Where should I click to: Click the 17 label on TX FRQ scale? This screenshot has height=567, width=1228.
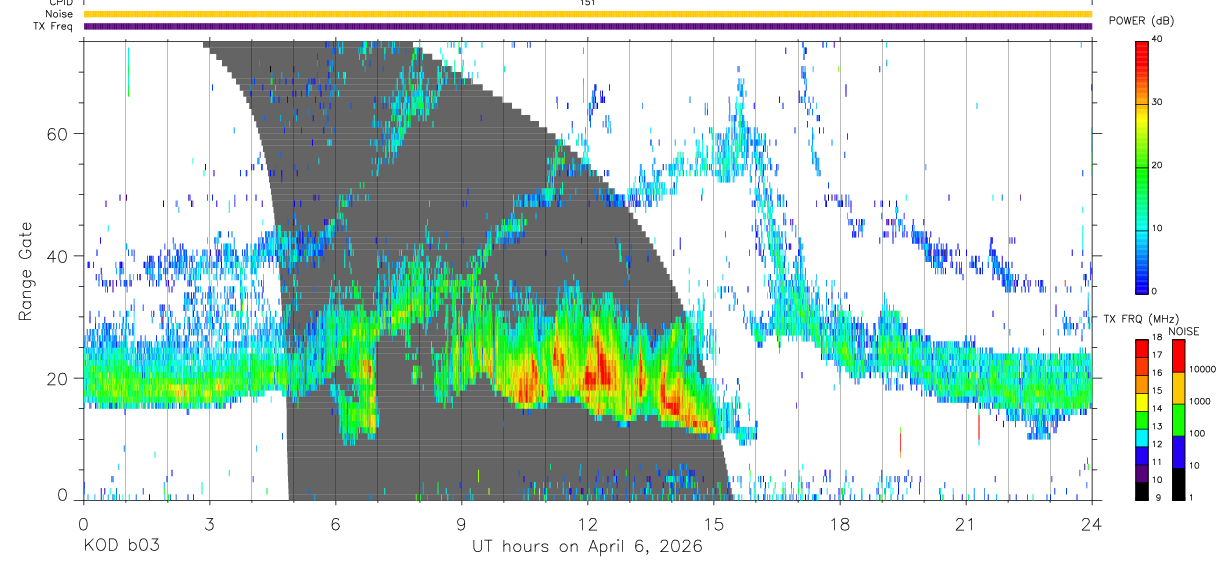(x=1156, y=355)
